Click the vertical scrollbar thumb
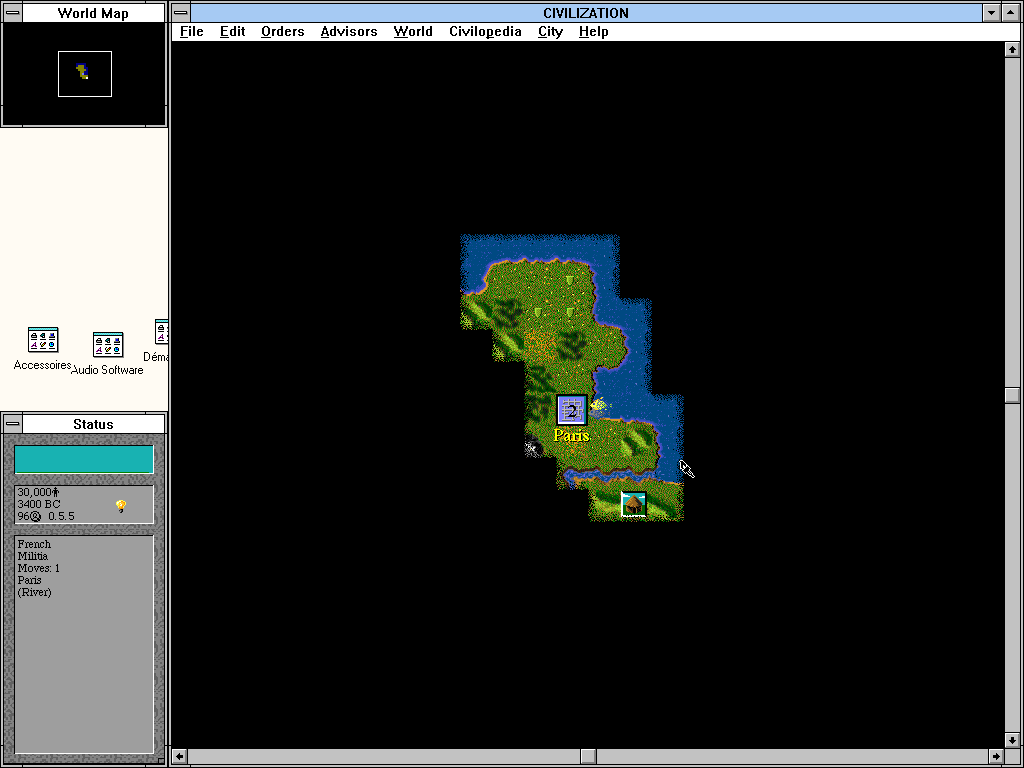1024x768 pixels. click(1012, 394)
